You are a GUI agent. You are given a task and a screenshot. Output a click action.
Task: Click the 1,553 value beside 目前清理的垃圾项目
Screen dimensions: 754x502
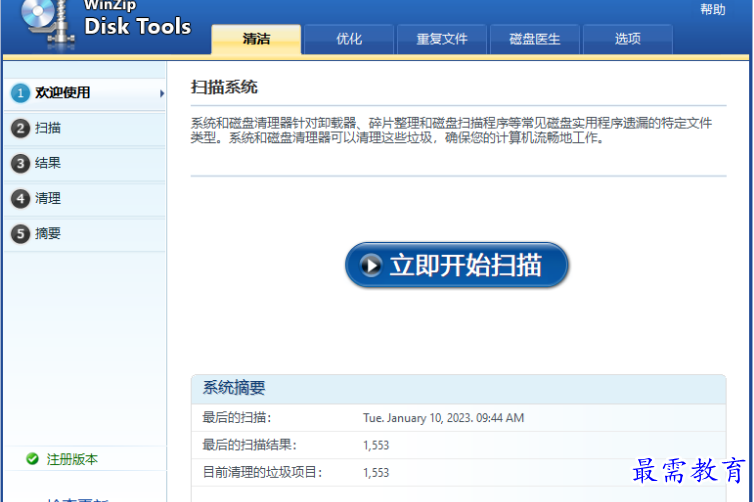[x=376, y=473]
